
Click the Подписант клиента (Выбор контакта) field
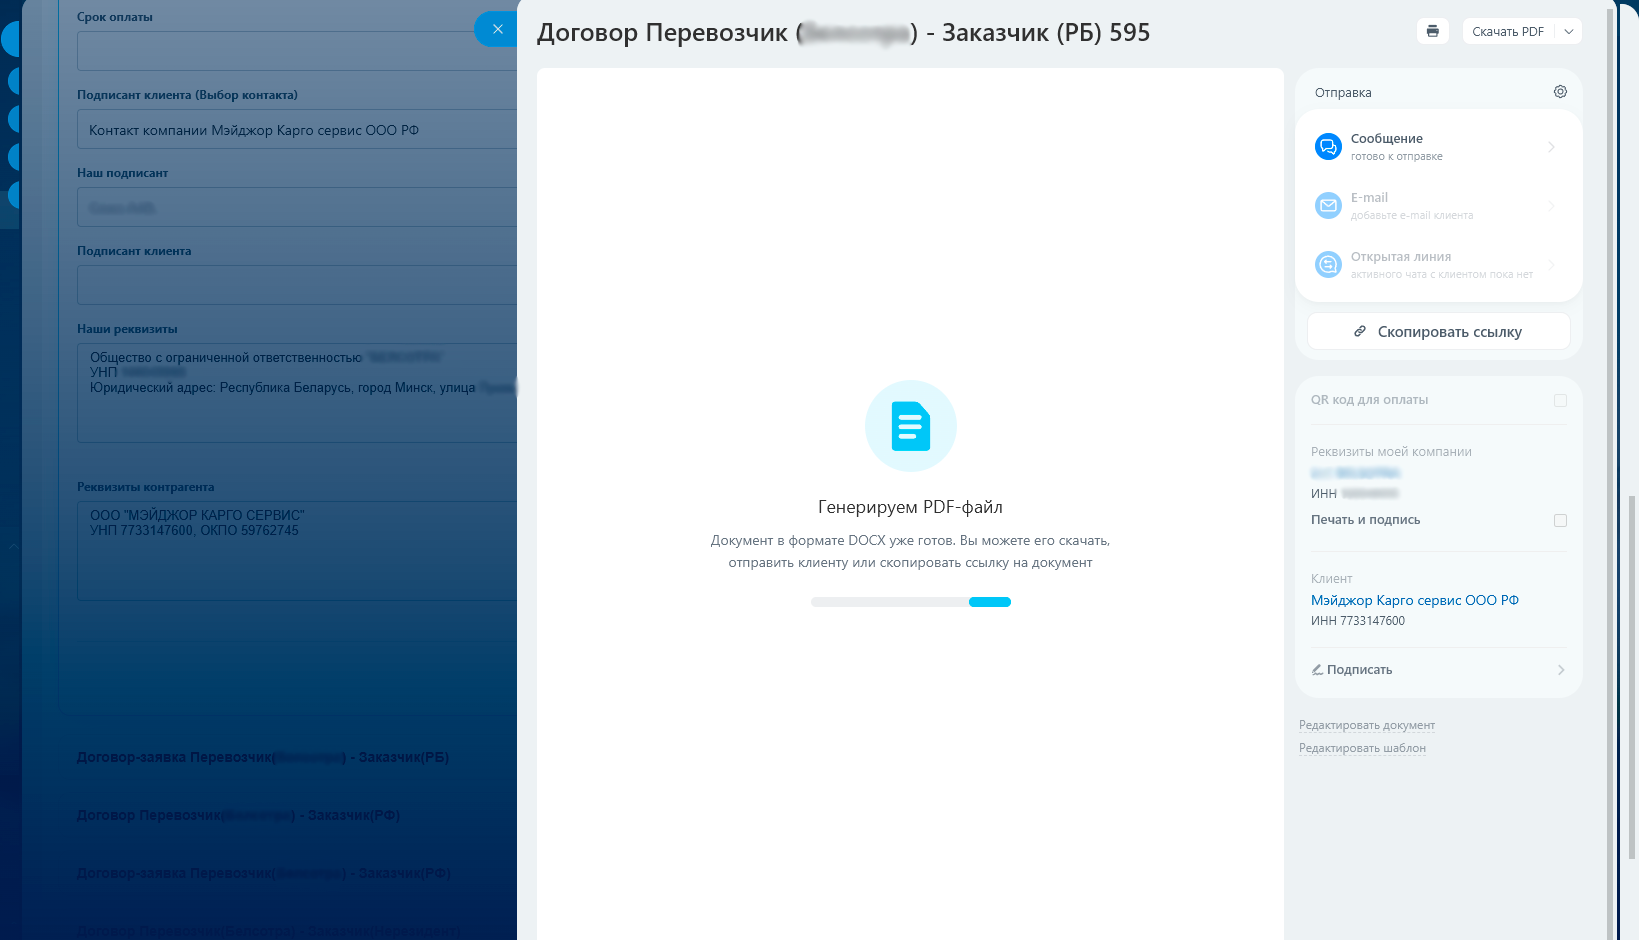point(297,129)
